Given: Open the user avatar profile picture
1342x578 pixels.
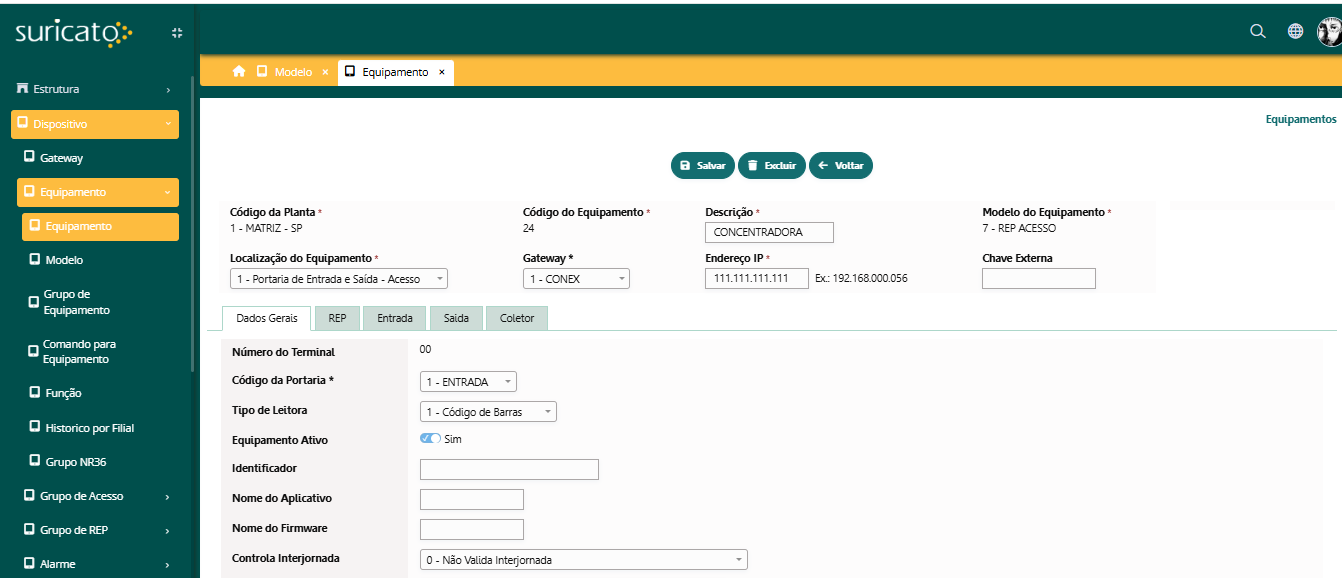Looking at the screenshot, I should click(1329, 31).
